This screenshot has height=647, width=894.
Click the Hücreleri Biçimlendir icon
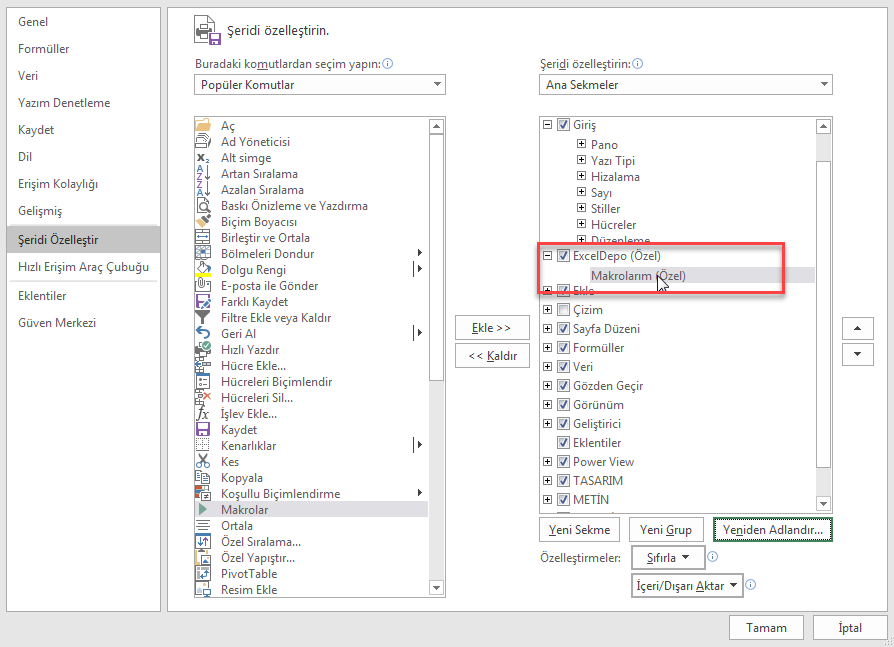[x=203, y=381]
